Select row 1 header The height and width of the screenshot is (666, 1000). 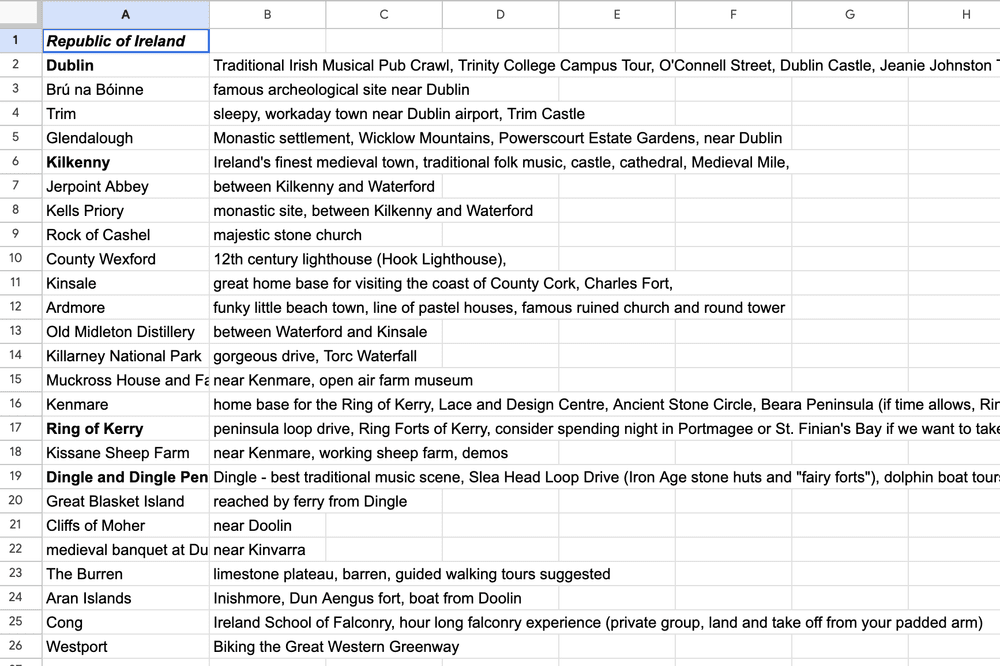coord(21,41)
